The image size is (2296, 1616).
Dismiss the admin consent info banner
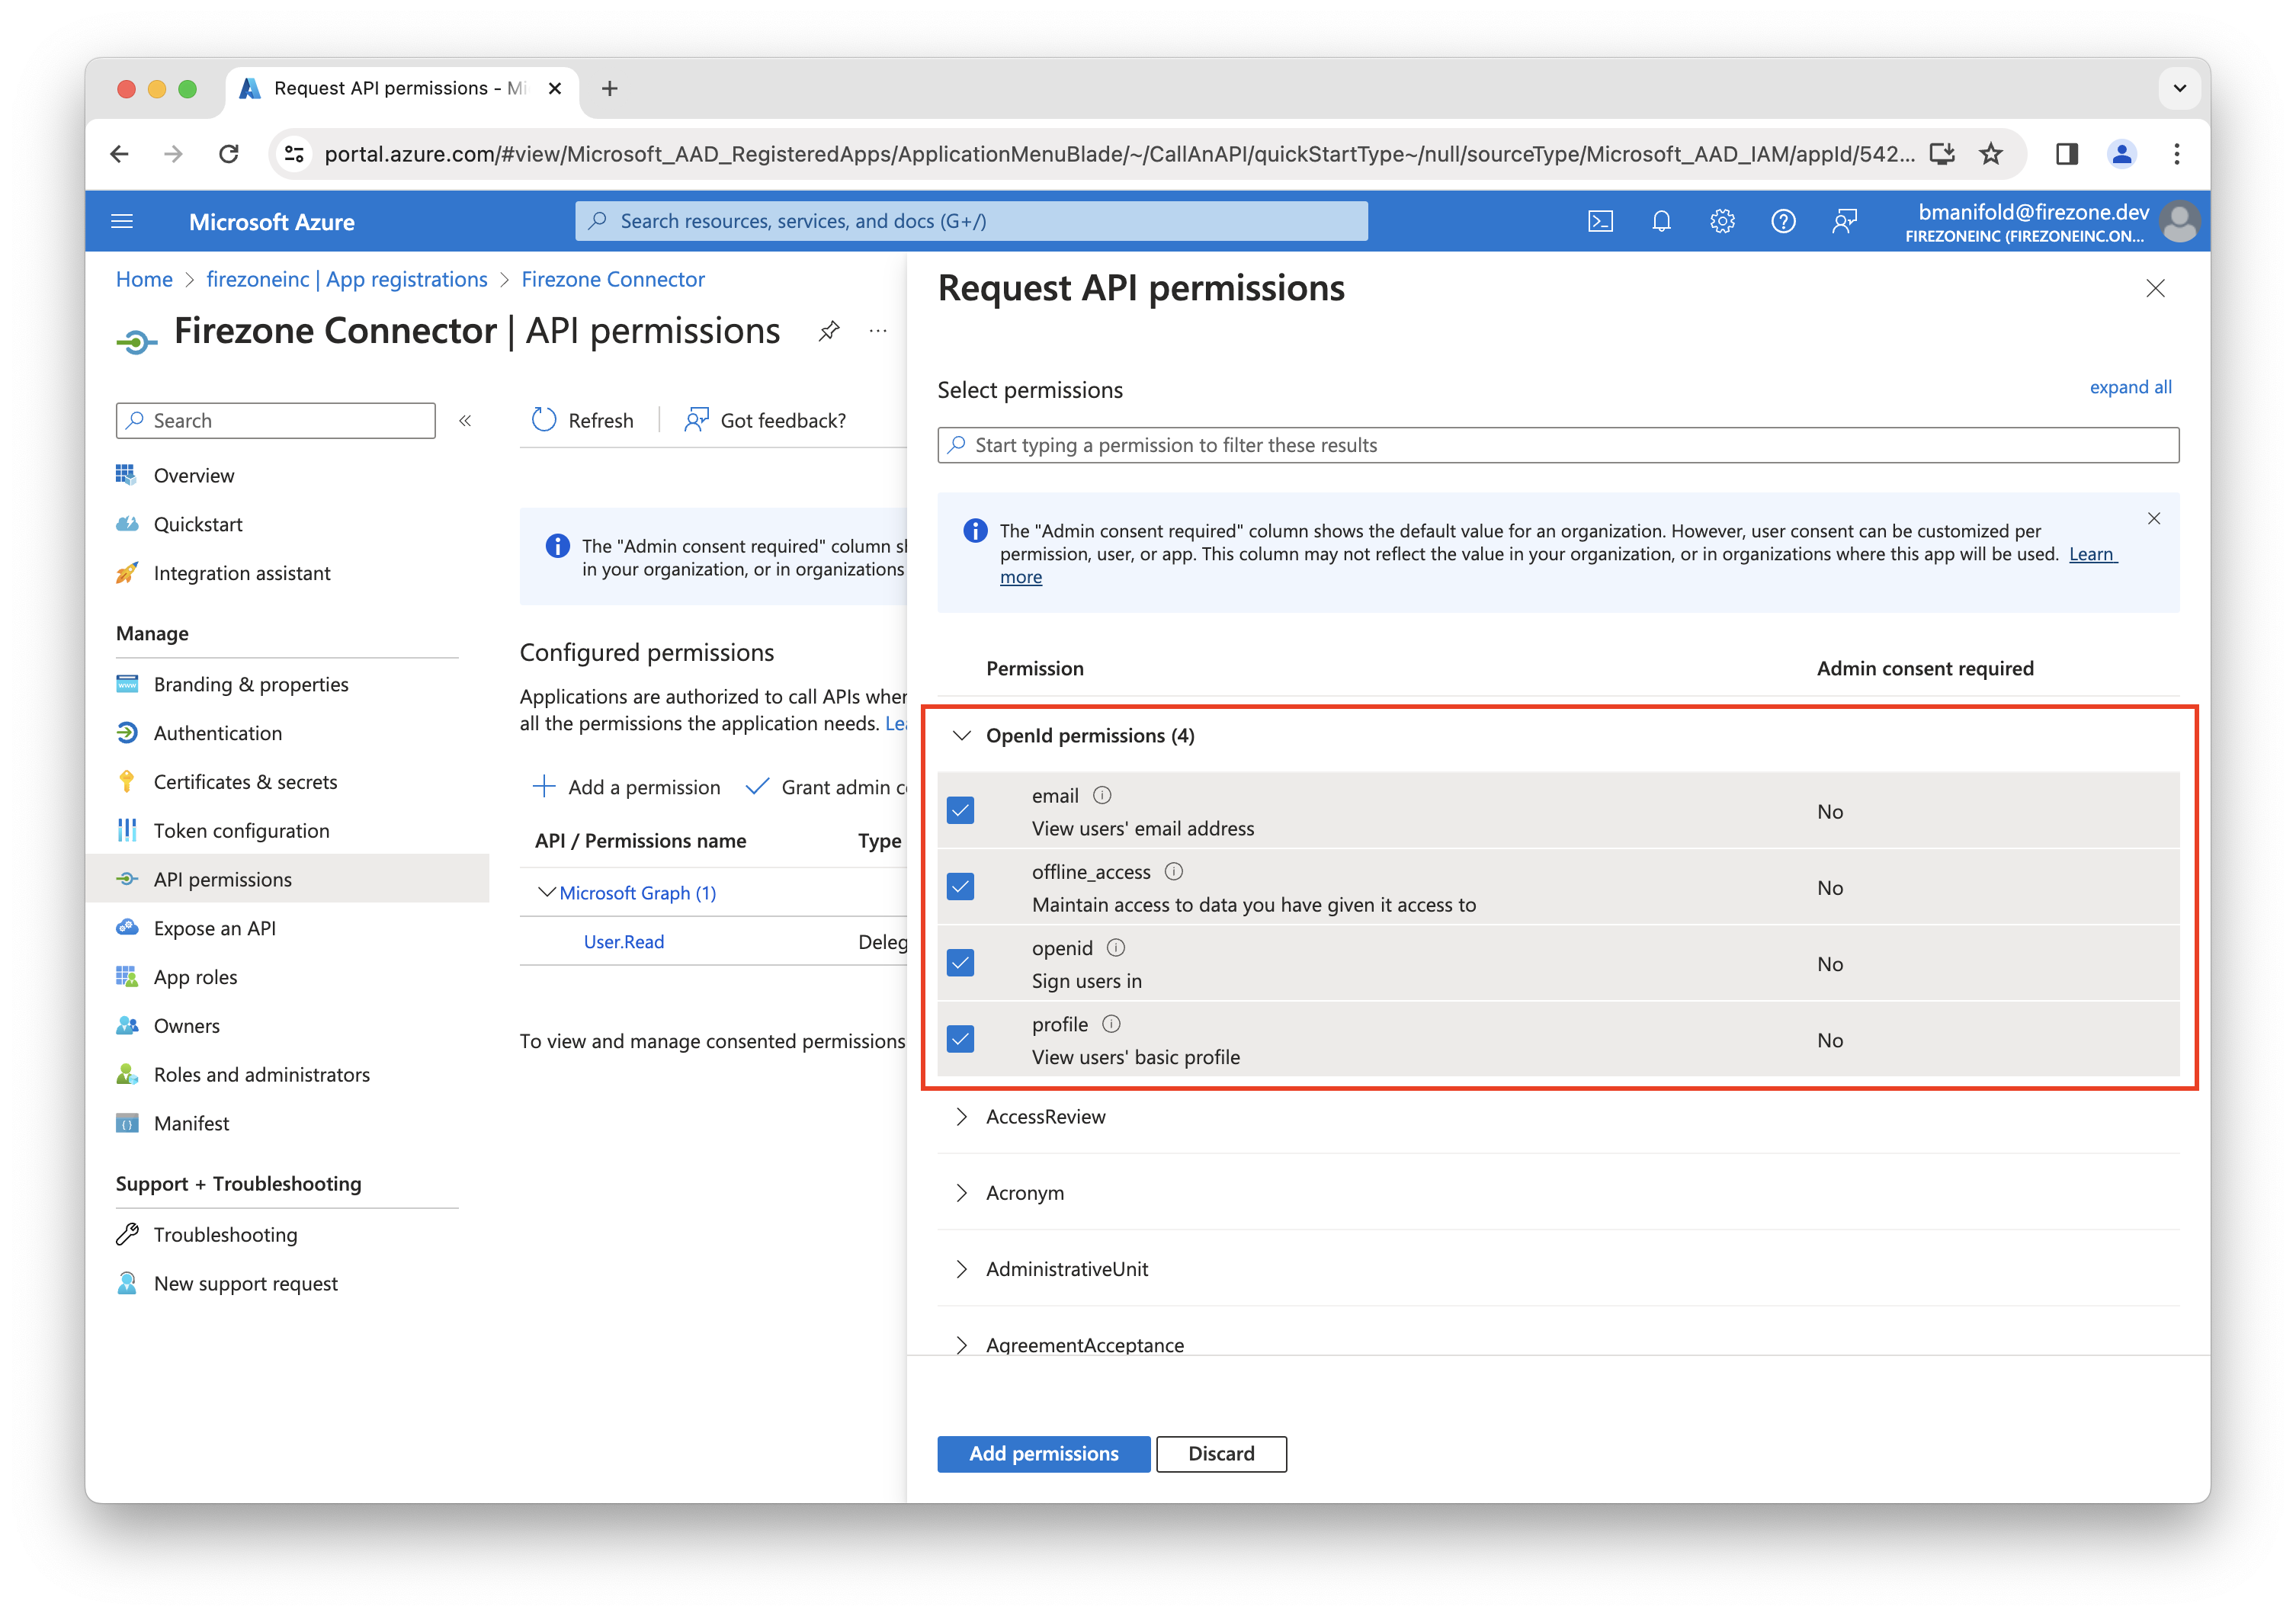coord(2153,518)
